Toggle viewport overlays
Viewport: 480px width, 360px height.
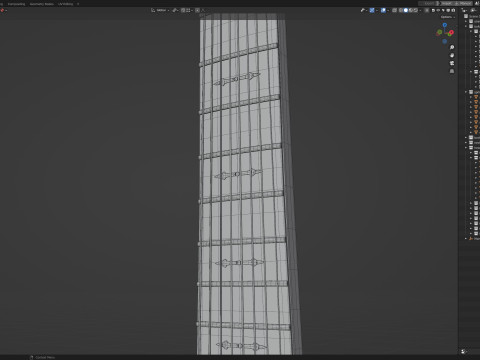click(x=383, y=10)
